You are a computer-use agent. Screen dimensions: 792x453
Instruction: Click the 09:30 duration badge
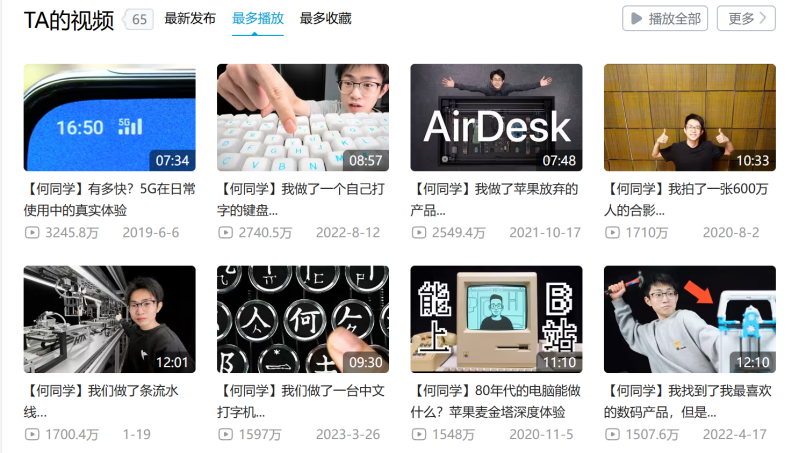tap(366, 363)
